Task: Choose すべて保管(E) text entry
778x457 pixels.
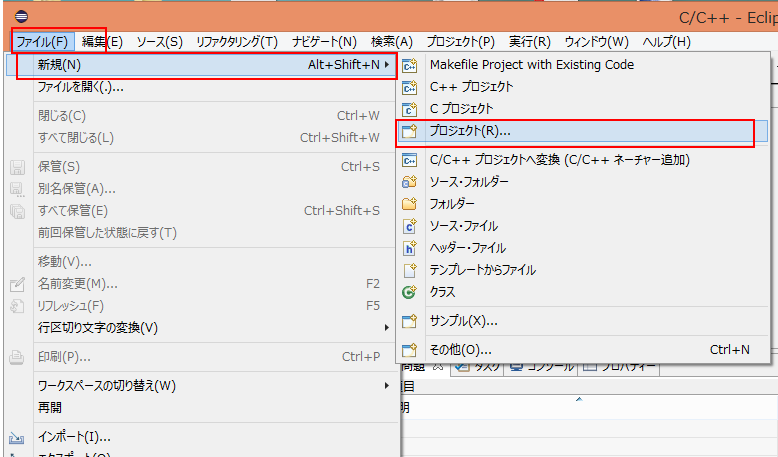Action: [x=73, y=210]
